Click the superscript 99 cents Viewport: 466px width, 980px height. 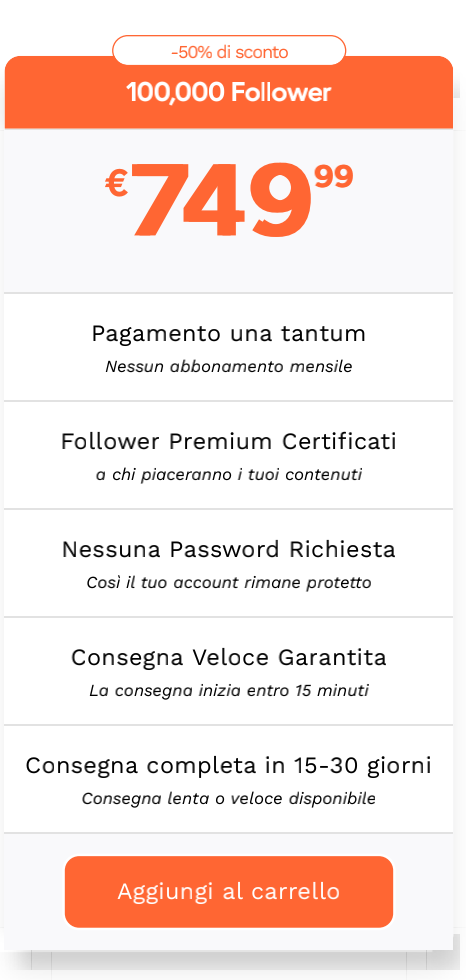tap(334, 177)
